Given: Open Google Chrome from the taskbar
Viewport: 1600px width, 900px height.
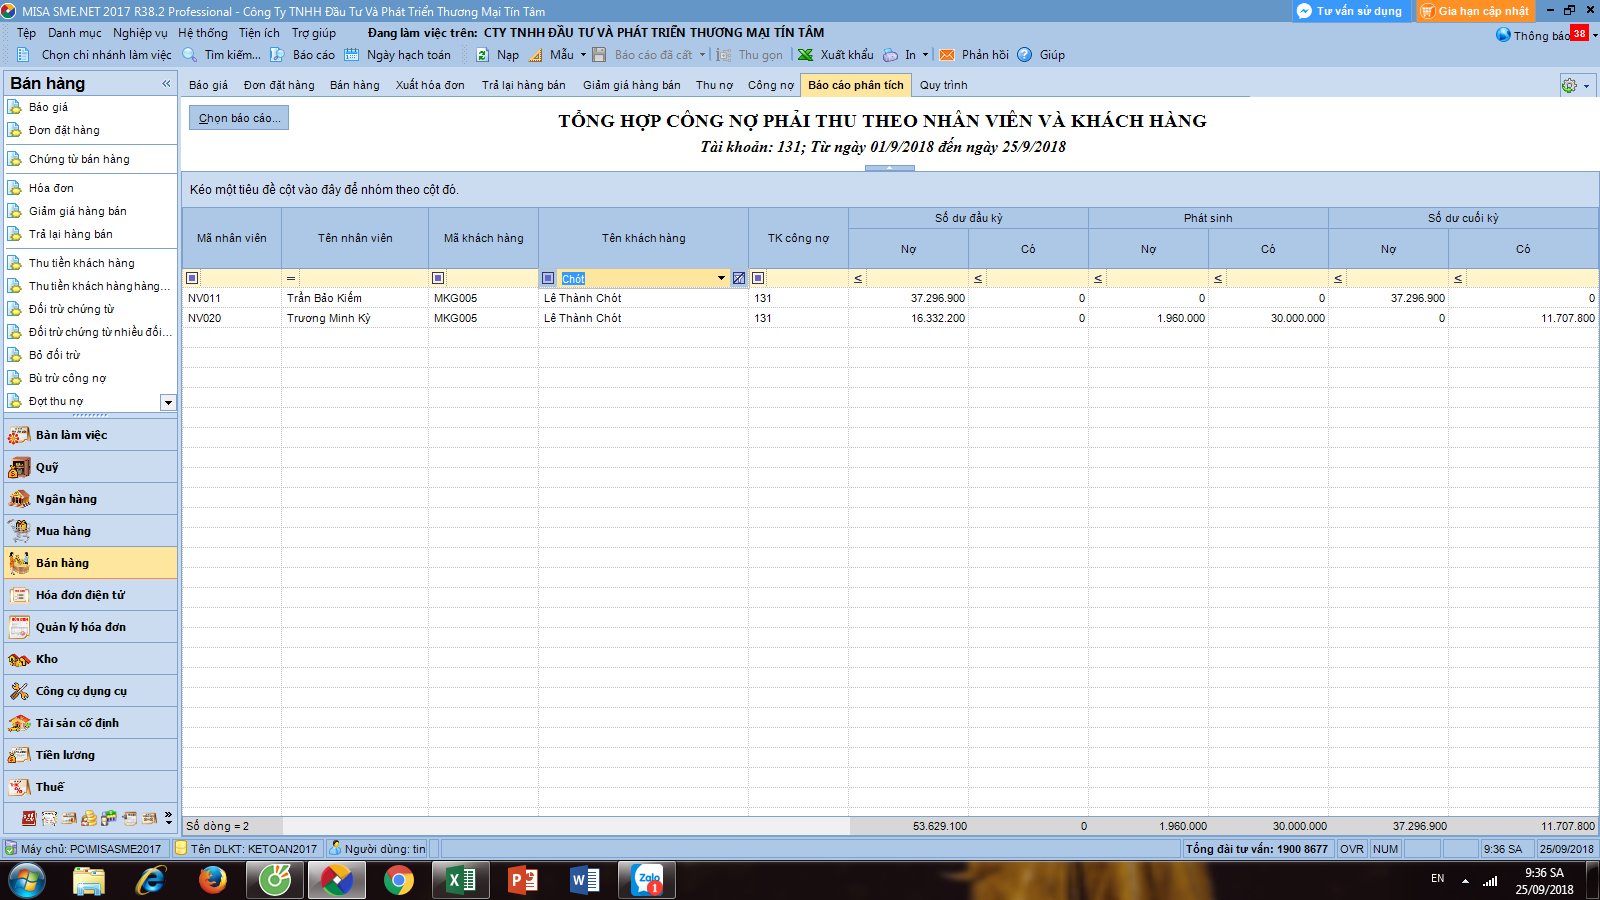Looking at the screenshot, I should tap(398, 880).
